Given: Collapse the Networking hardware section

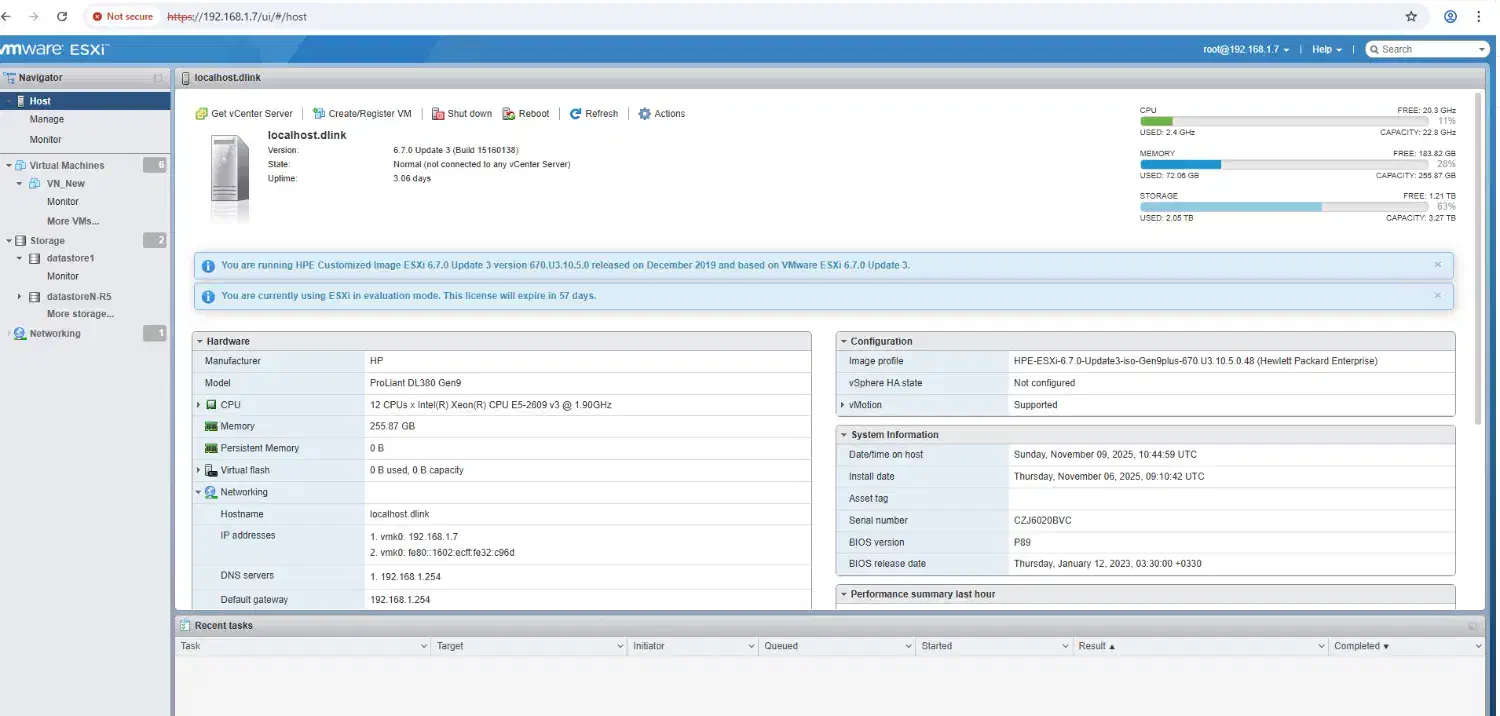Looking at the screenshot, I should click(x=199, y=492).
